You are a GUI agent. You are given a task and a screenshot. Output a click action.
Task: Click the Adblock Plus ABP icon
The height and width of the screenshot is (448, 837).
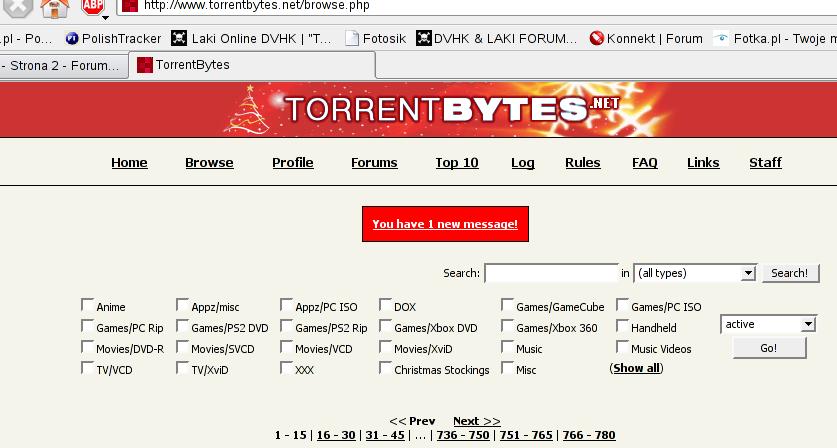(92, 6)
